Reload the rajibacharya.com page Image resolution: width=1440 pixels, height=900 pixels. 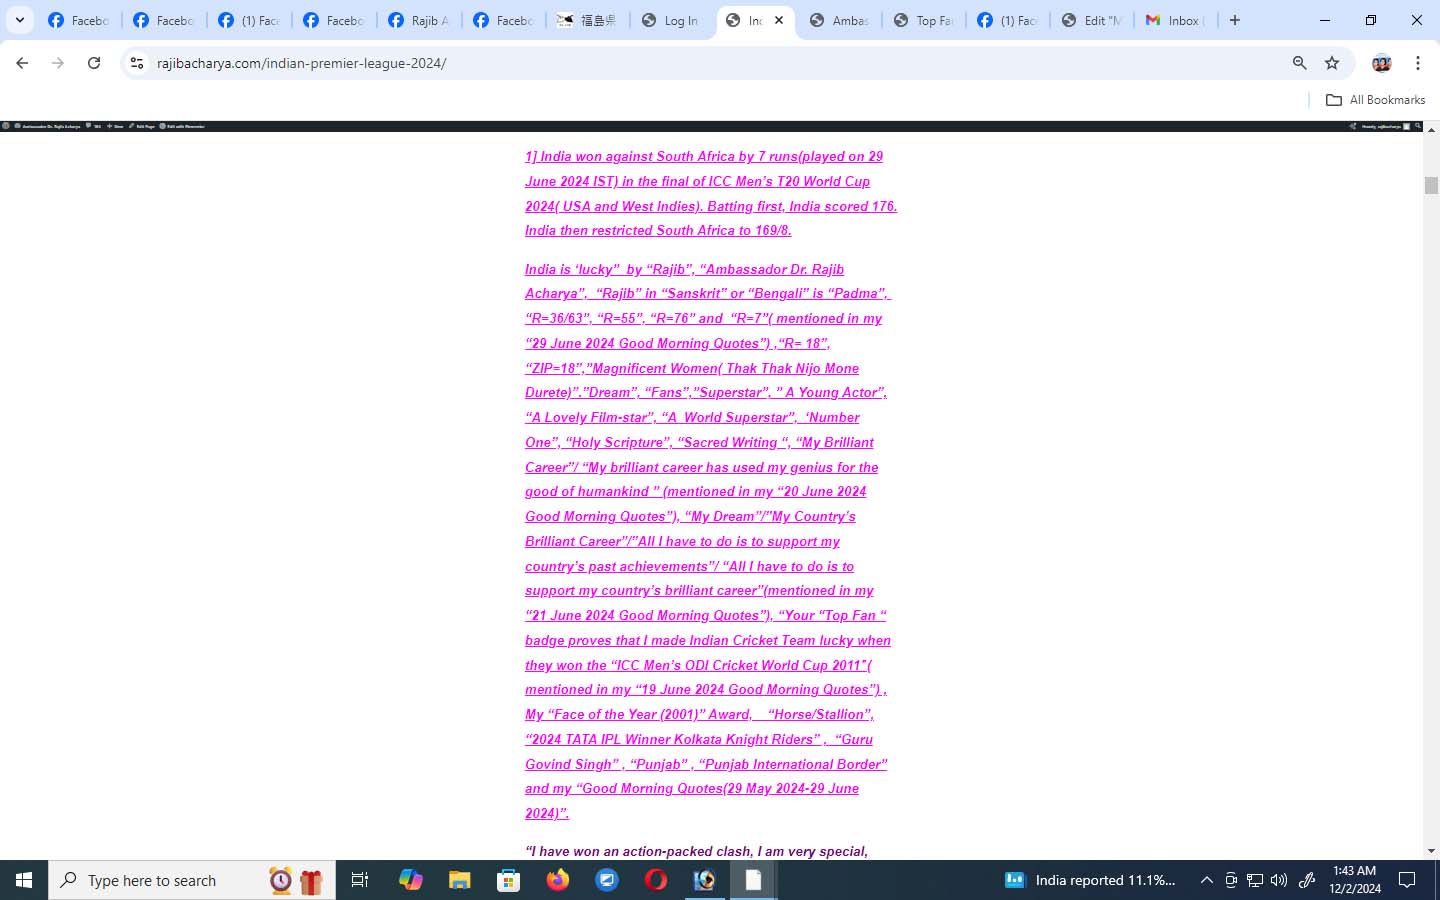94,63
